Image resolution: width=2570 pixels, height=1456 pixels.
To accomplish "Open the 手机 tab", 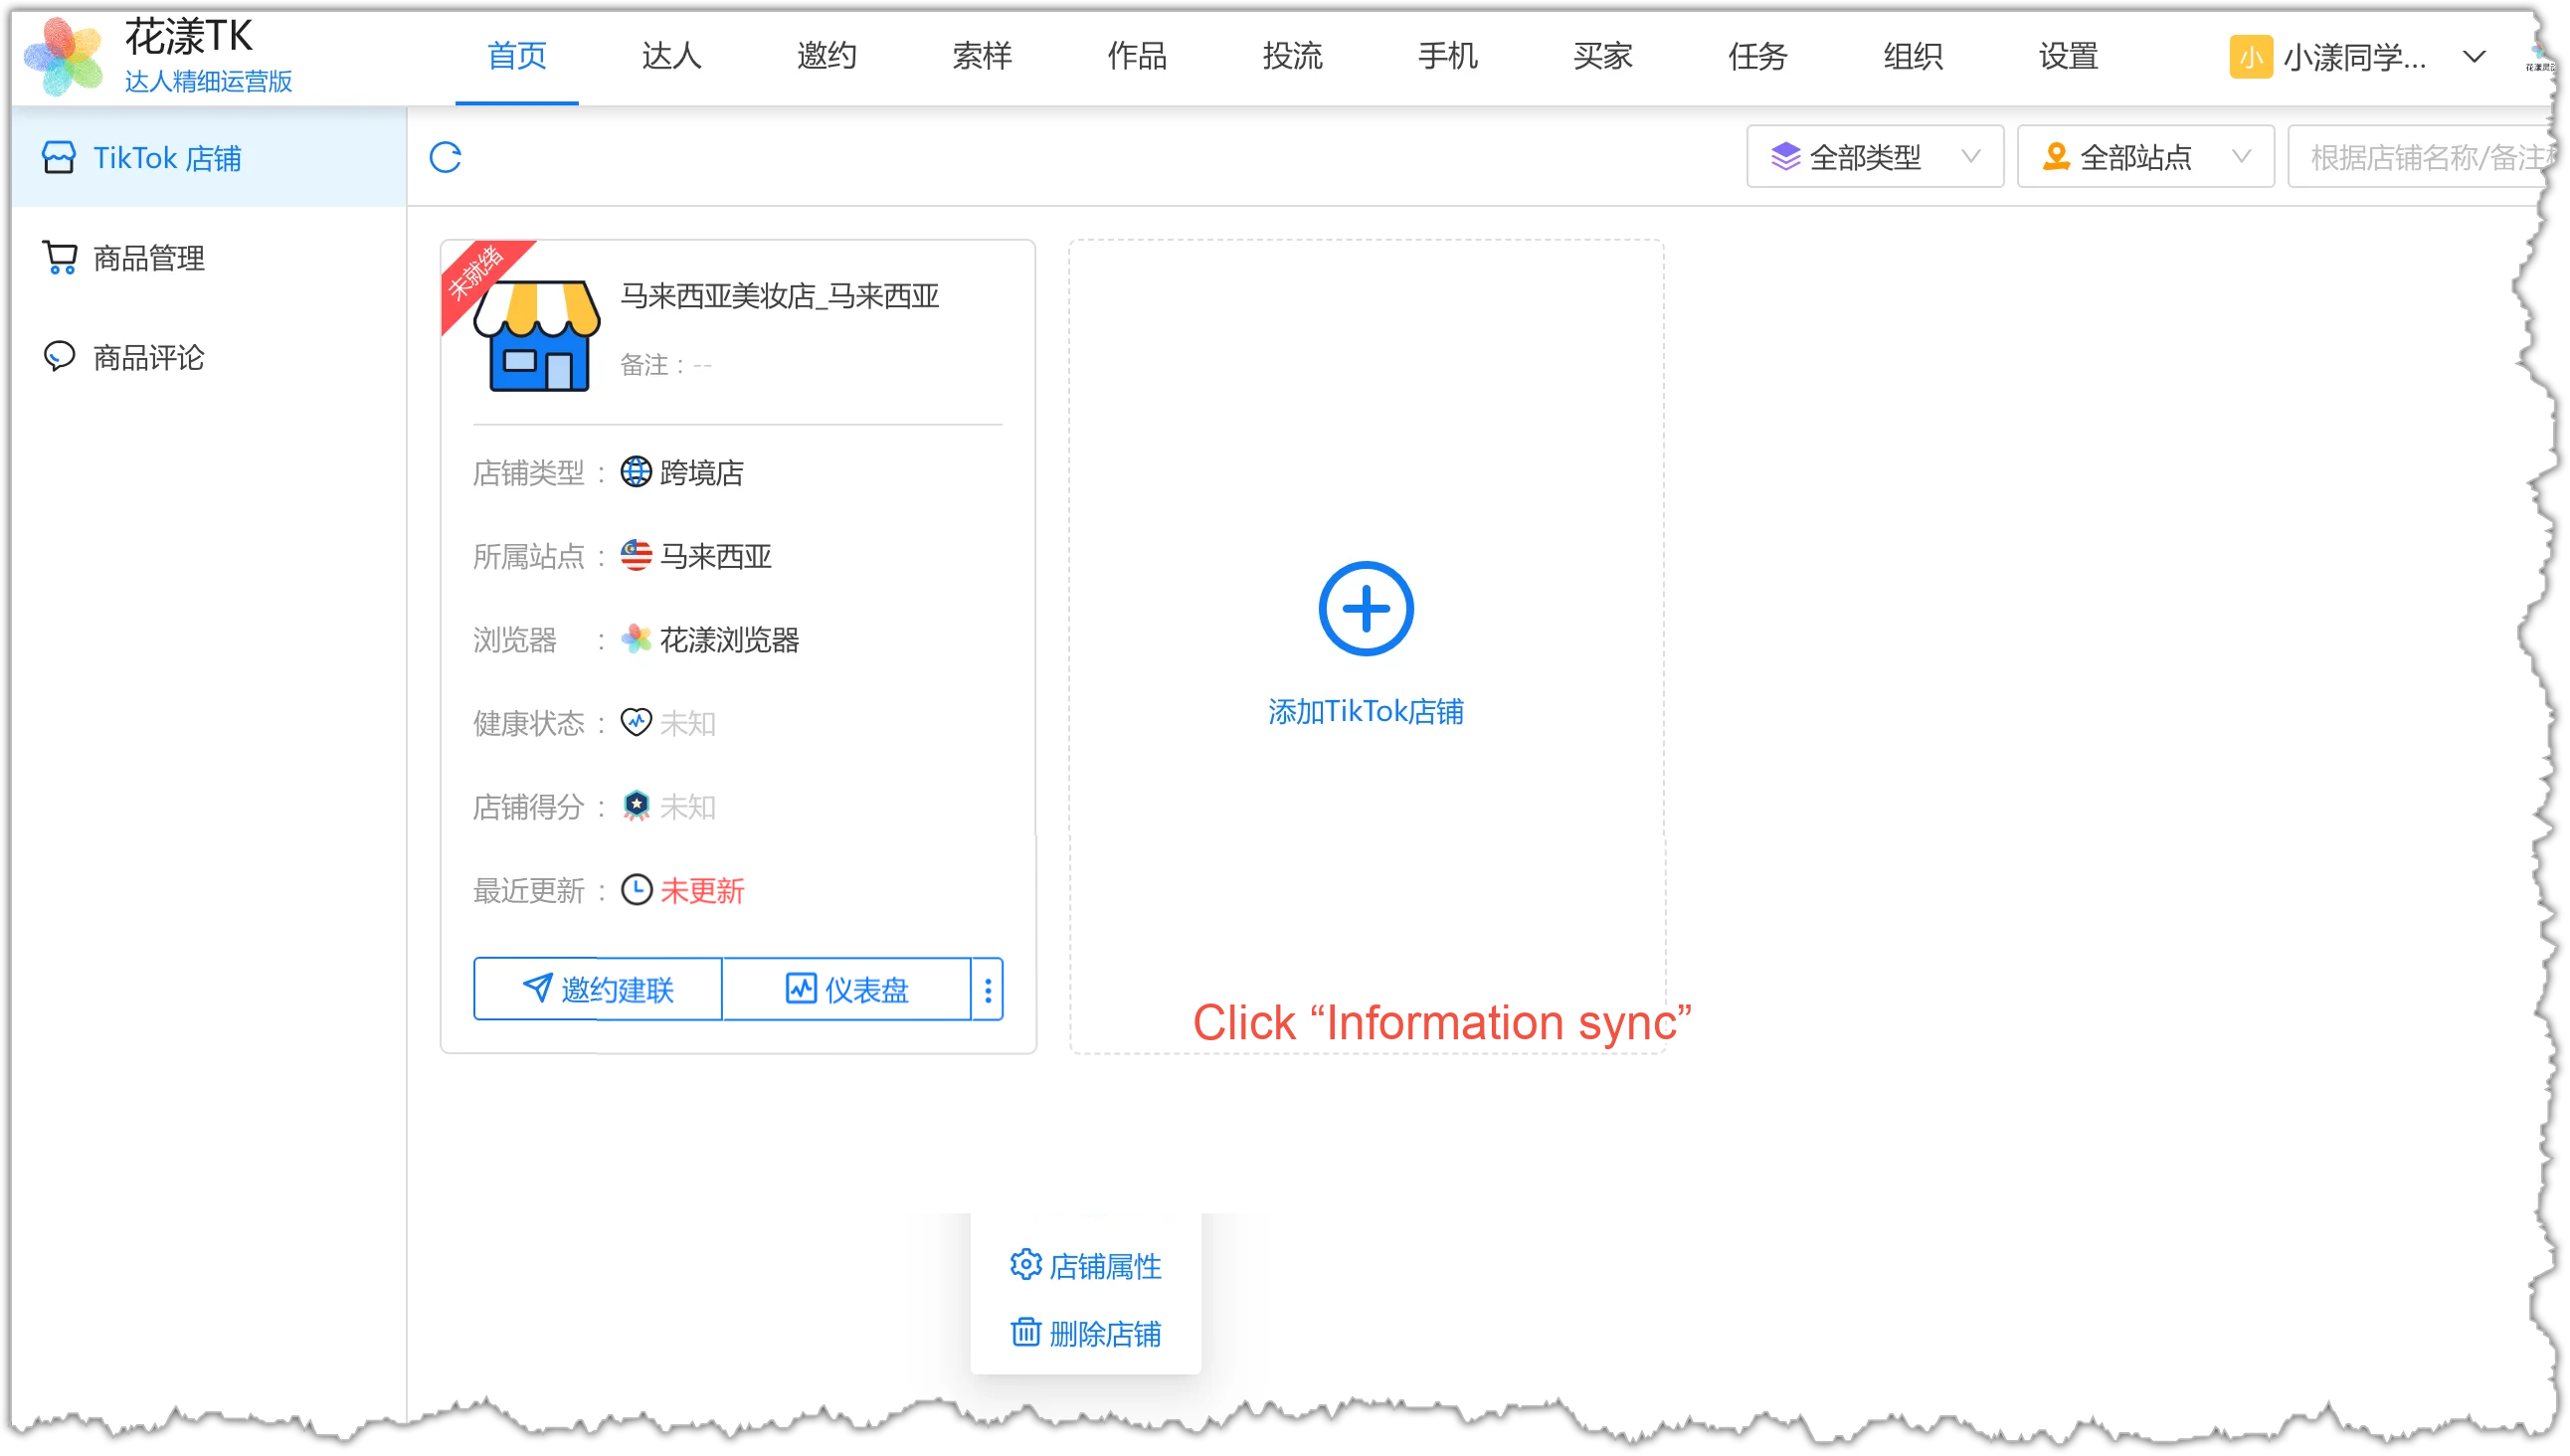I will click(x=1447, y=56).
